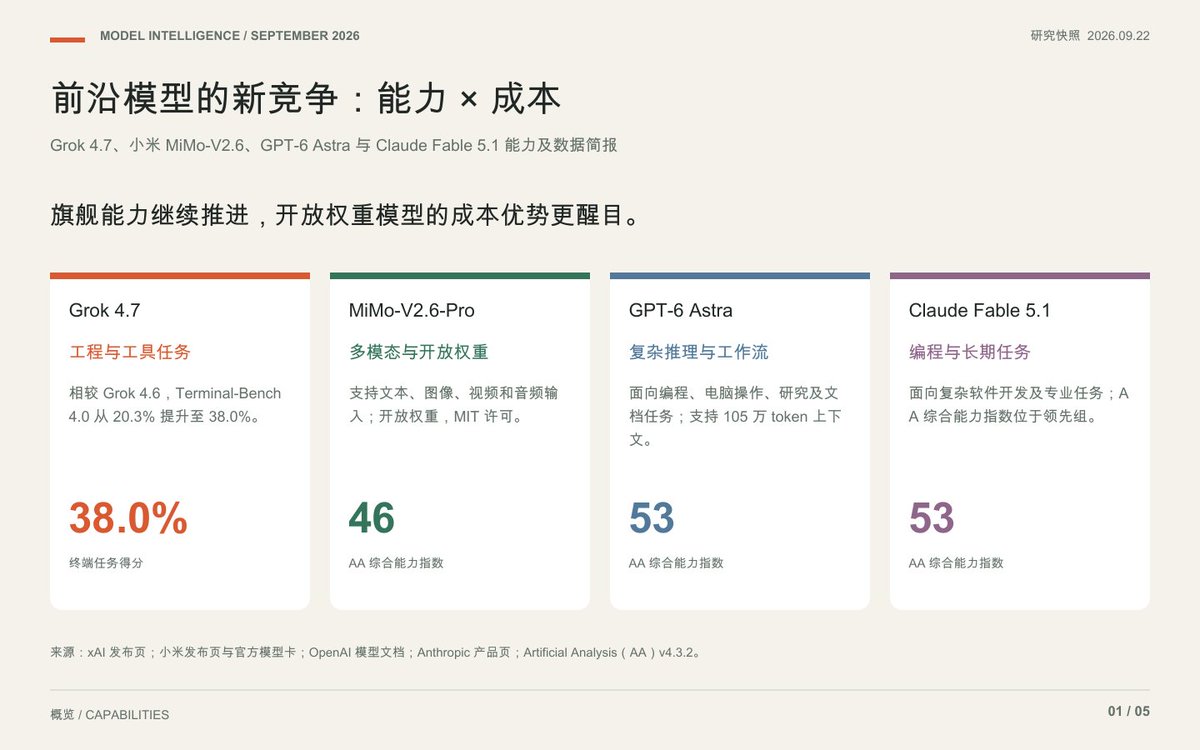The image size is (1200, 750).
Task: Click the "研究快照 2026.09.22" date label
Action: click(x=1090, y=36)
